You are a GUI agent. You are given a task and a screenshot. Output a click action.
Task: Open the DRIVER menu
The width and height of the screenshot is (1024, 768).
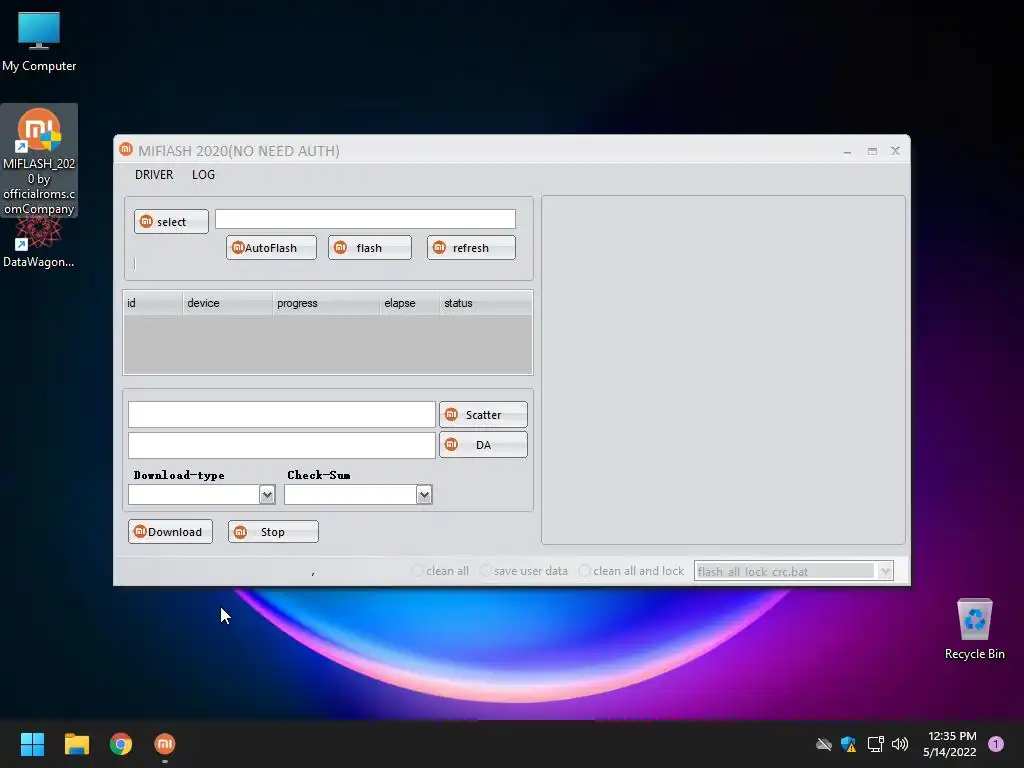[x=154, y=174]
